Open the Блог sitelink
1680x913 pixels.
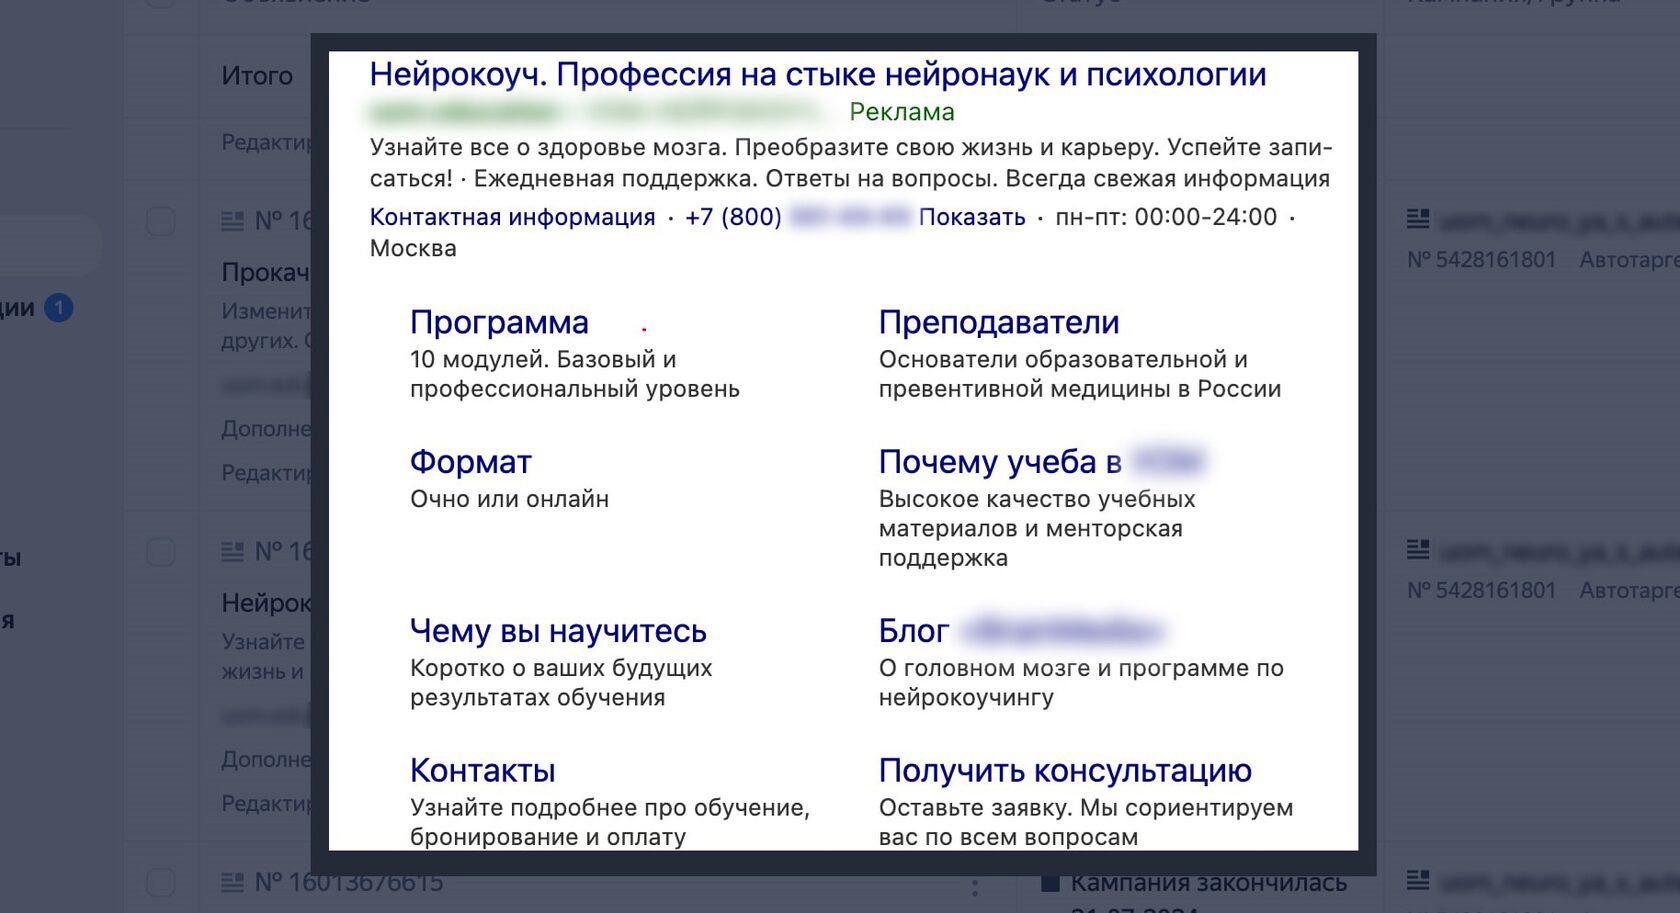913,631
